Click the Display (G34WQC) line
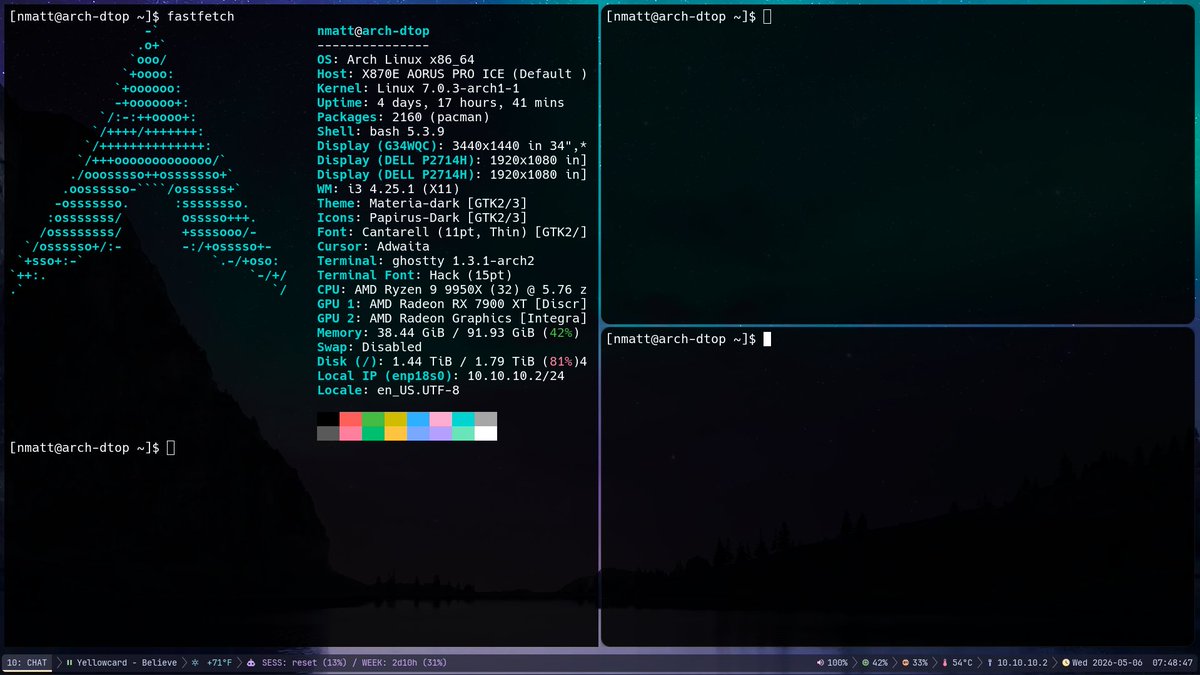 (x=452, y=146)
